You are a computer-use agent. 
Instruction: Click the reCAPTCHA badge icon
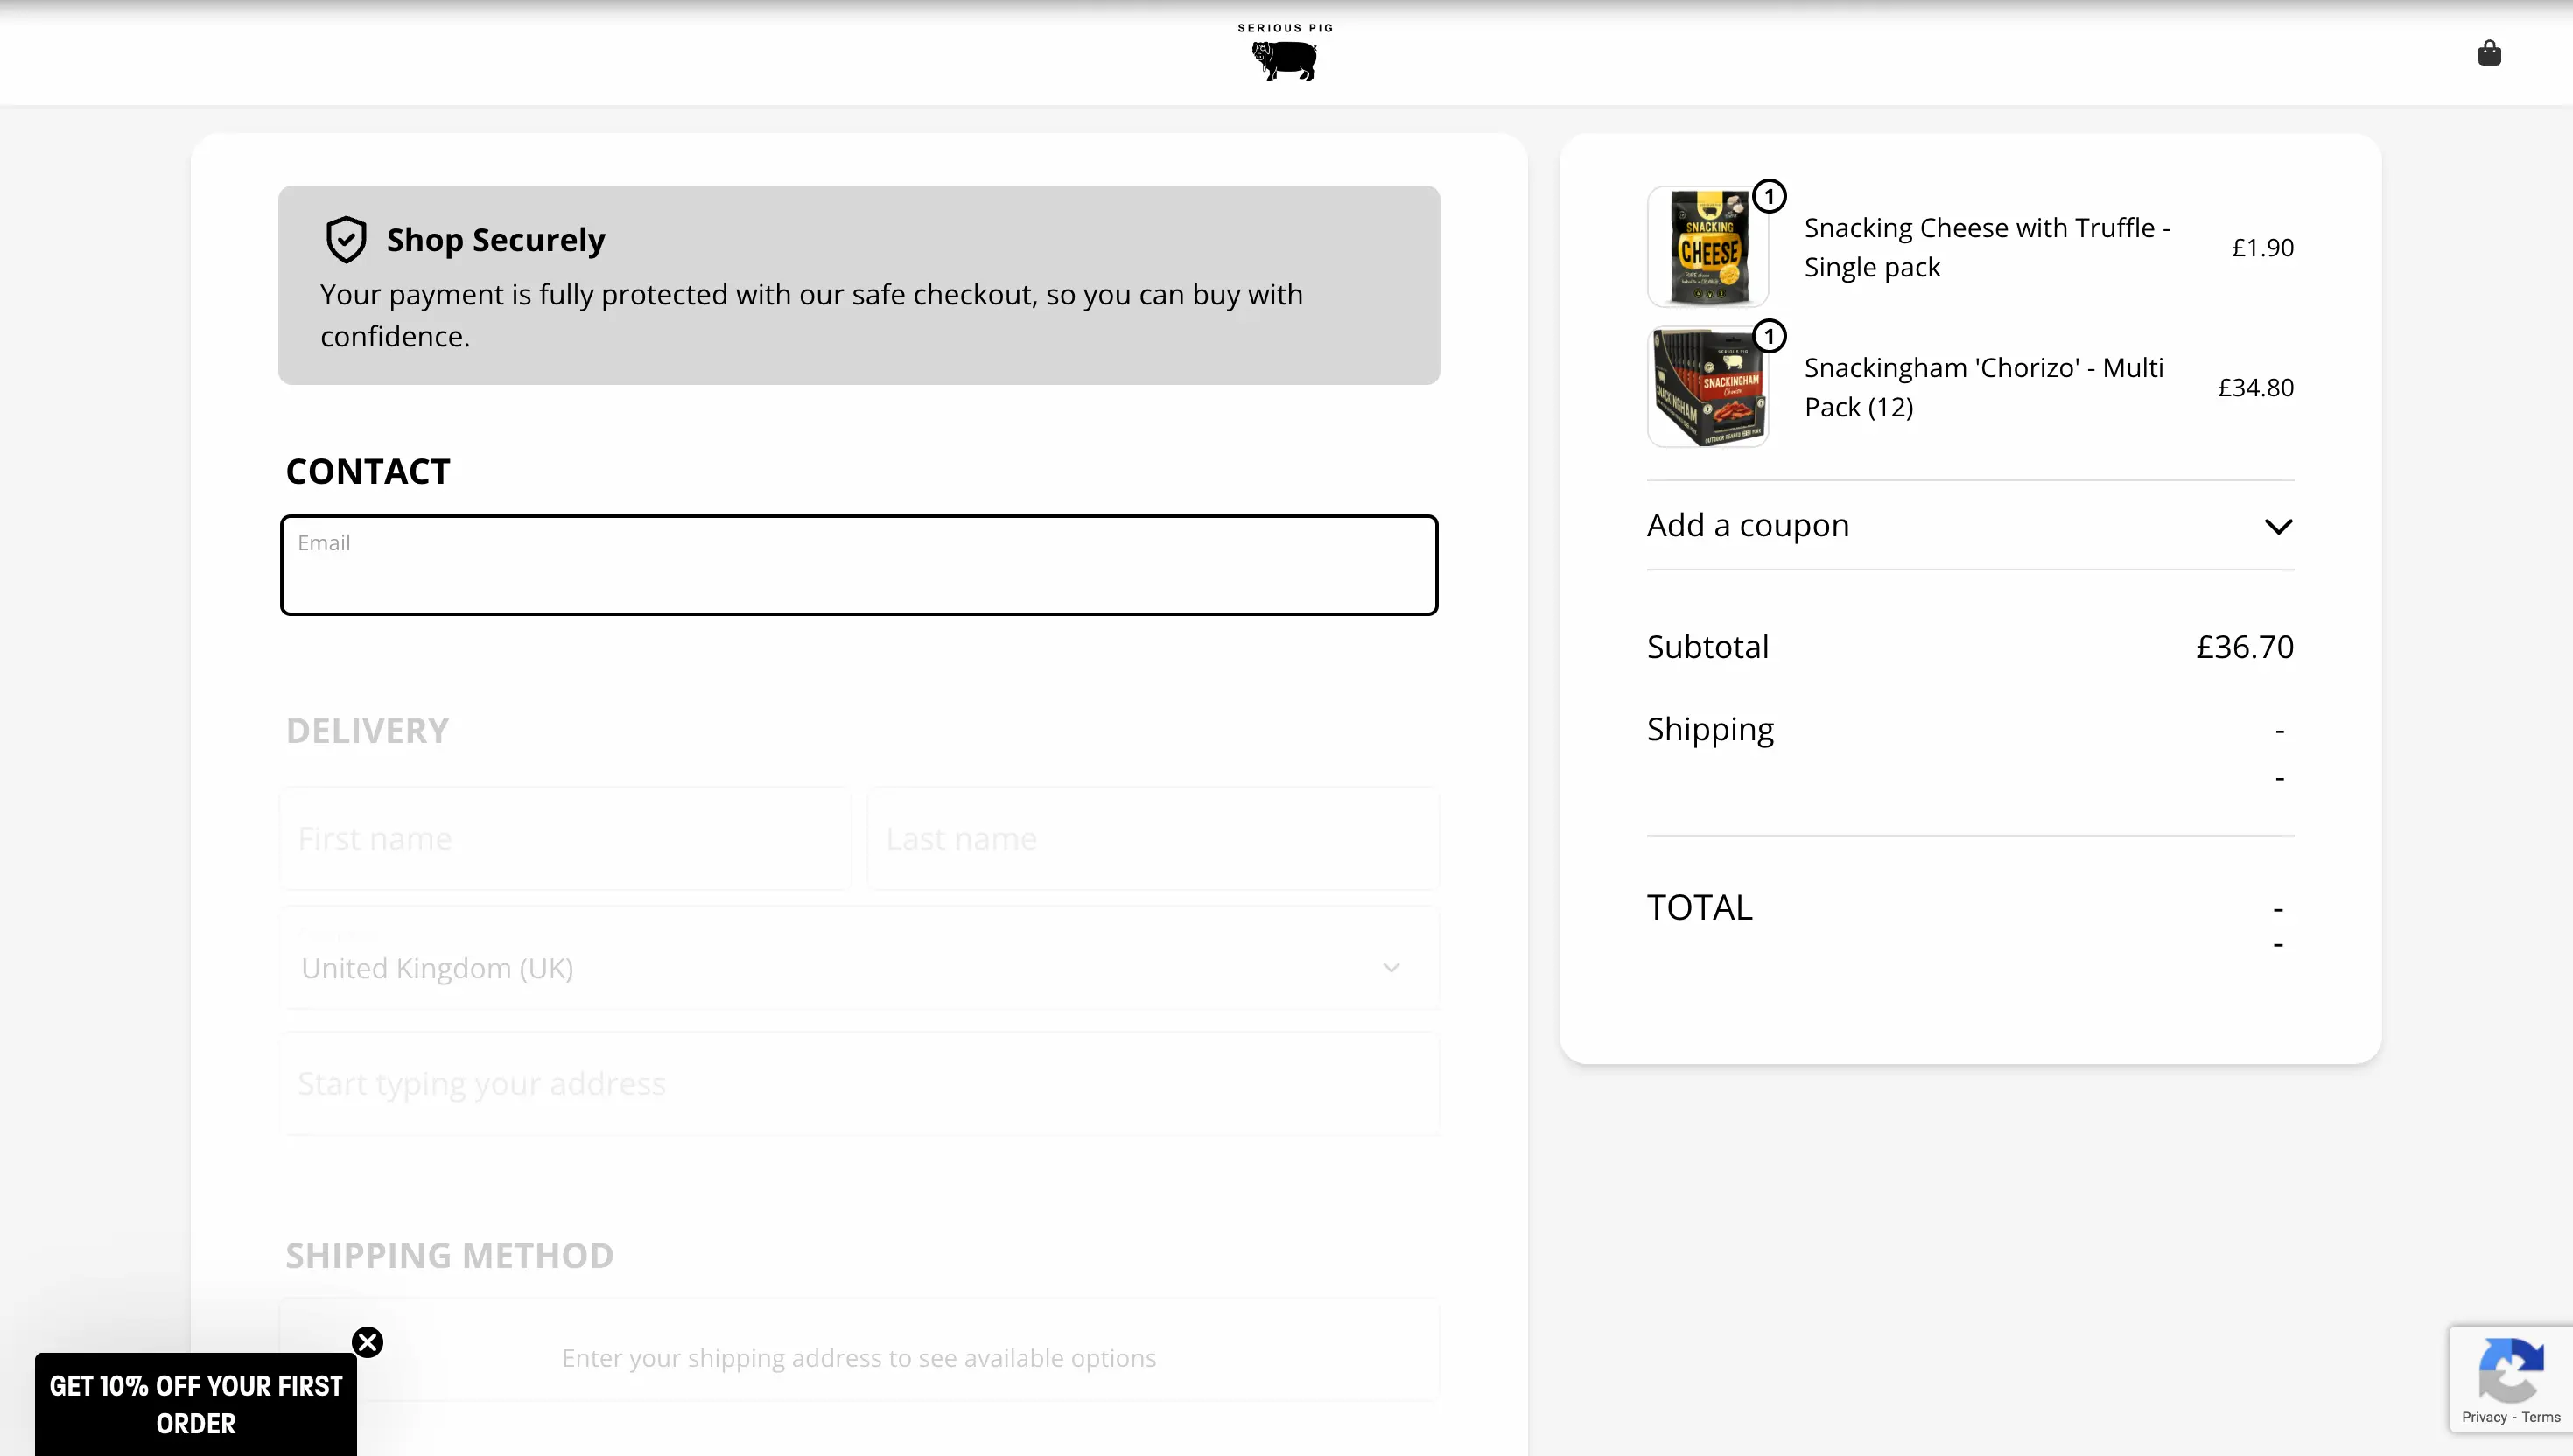click(2511, 1371)
